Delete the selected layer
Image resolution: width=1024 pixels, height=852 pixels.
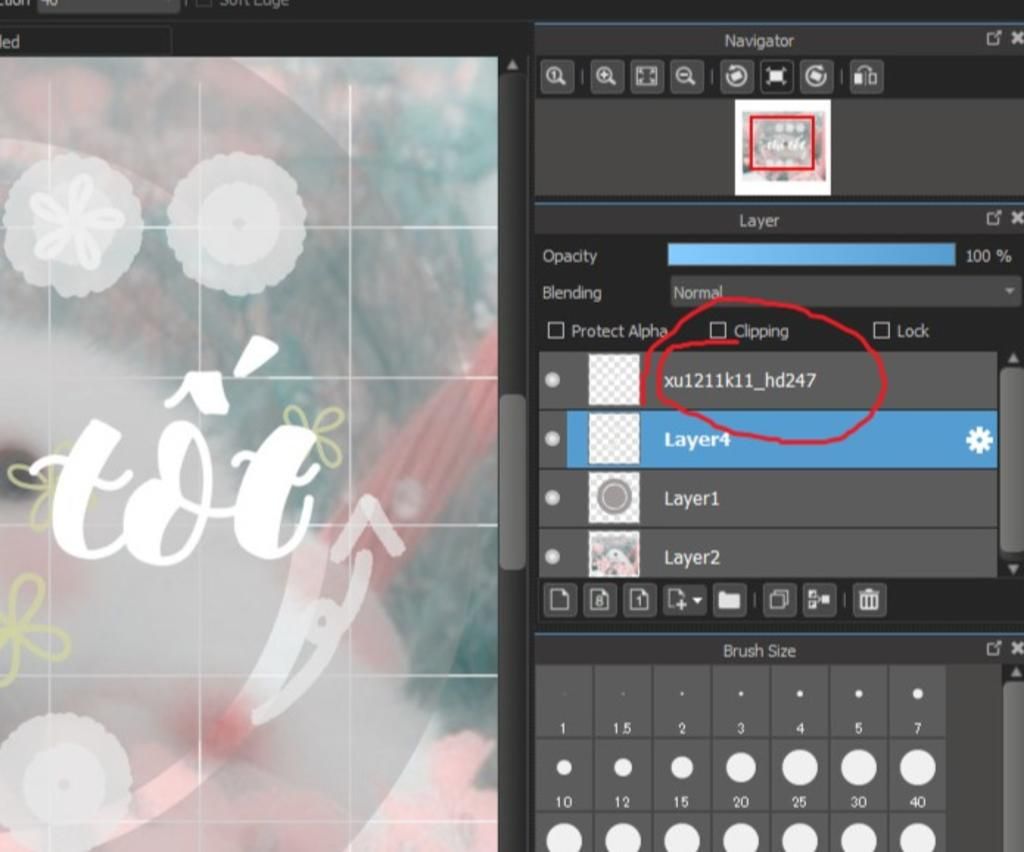869,599
